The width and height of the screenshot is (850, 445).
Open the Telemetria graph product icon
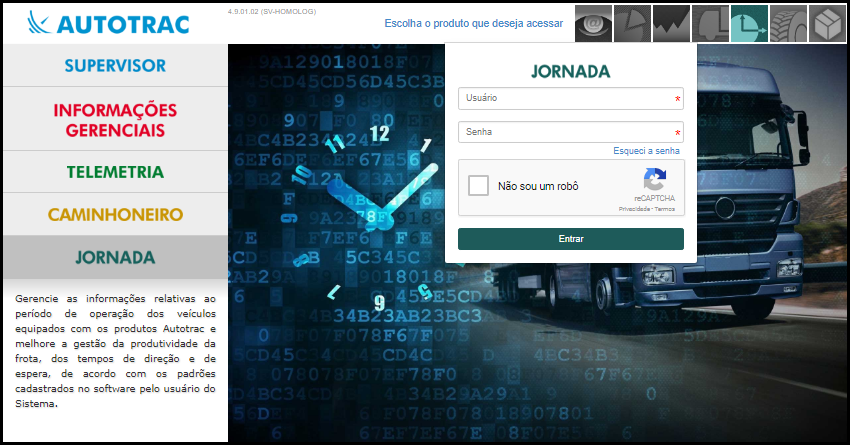click(672, 23)
